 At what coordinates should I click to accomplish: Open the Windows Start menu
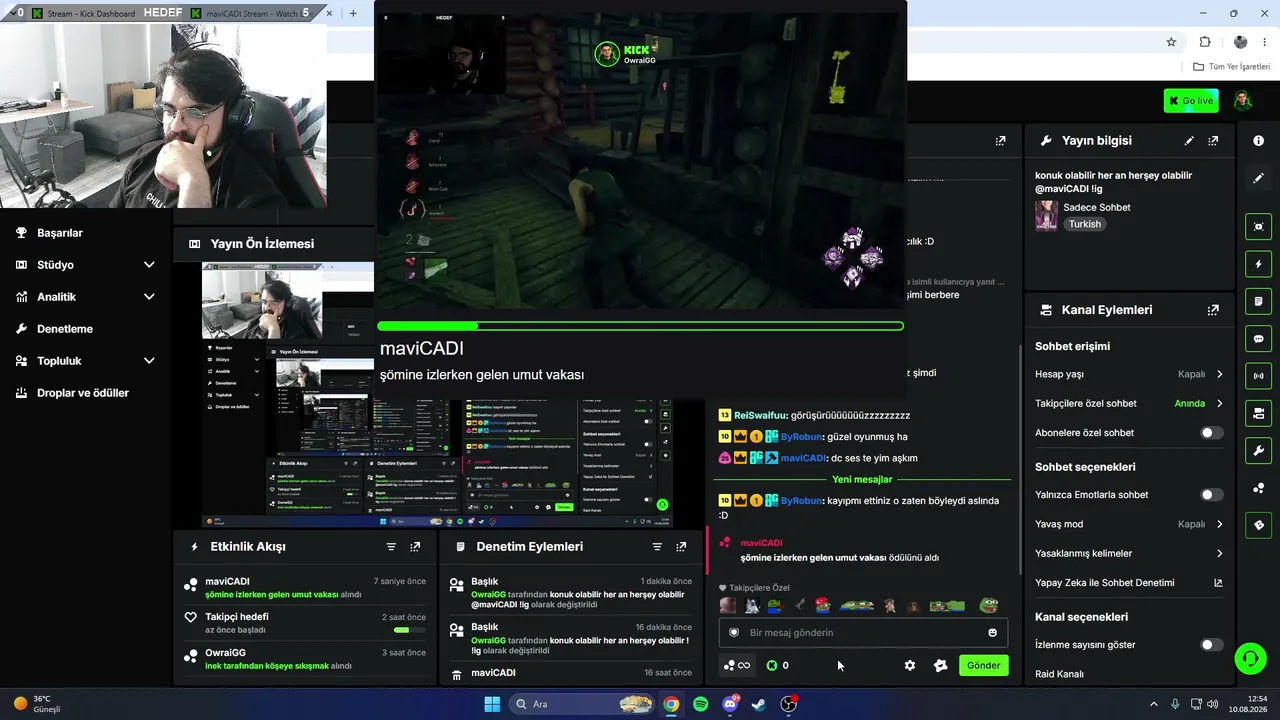pos(492,704)
